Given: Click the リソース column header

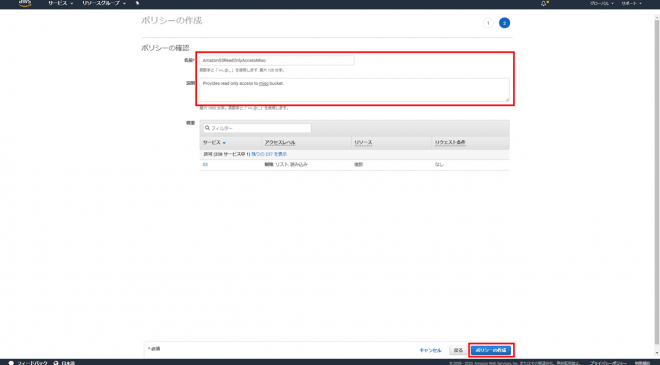Looking at the screenshot, I should (363, 143).
